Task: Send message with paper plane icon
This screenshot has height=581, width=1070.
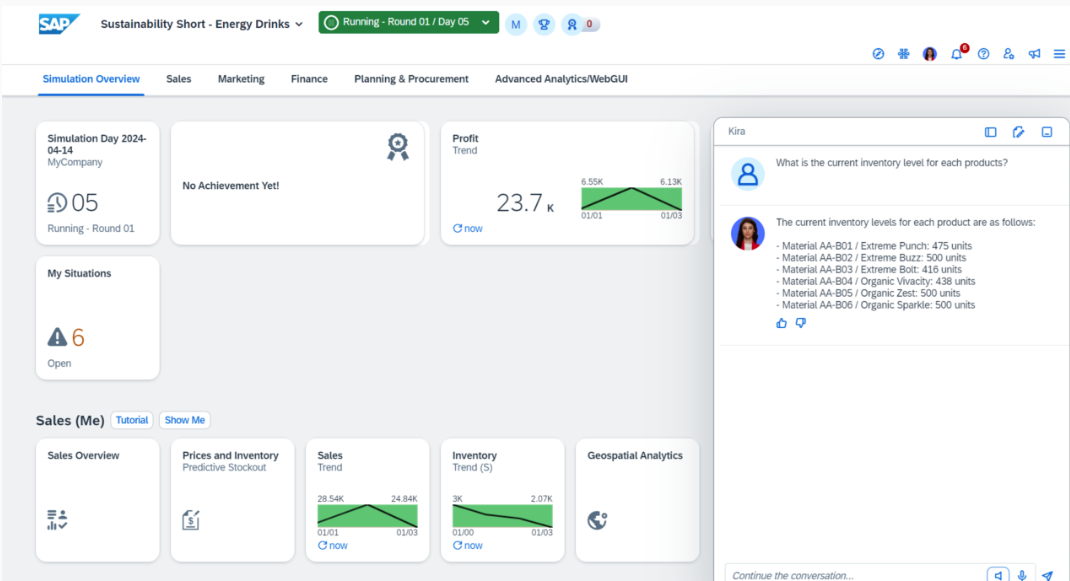Action: pos(1047,576)
